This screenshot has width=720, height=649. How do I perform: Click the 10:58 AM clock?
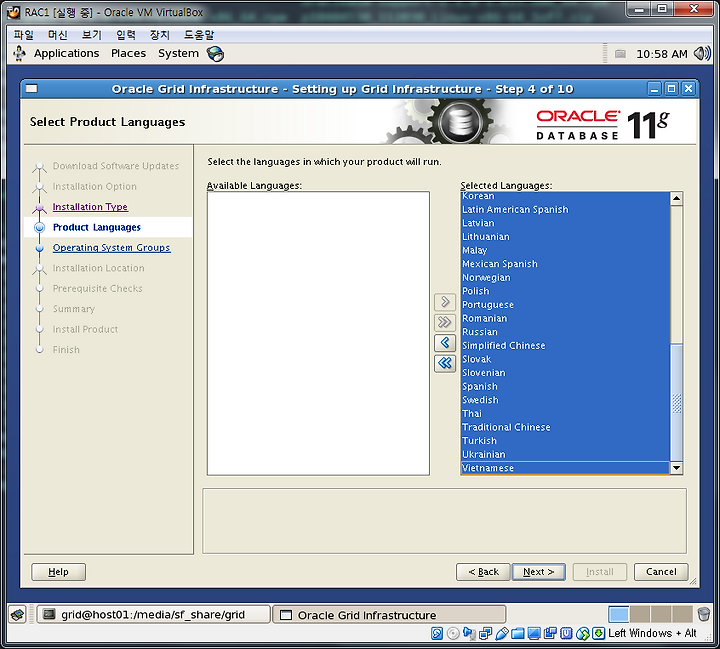662,54
